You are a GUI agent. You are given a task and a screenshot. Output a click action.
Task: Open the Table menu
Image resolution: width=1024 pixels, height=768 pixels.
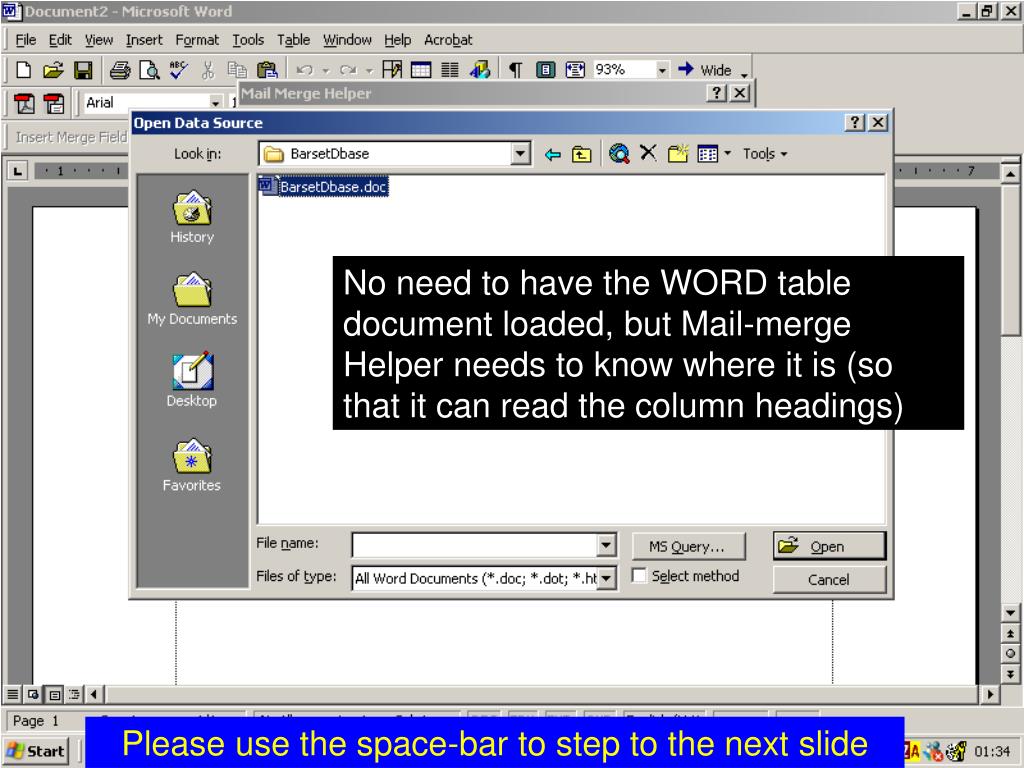point(293,40)
